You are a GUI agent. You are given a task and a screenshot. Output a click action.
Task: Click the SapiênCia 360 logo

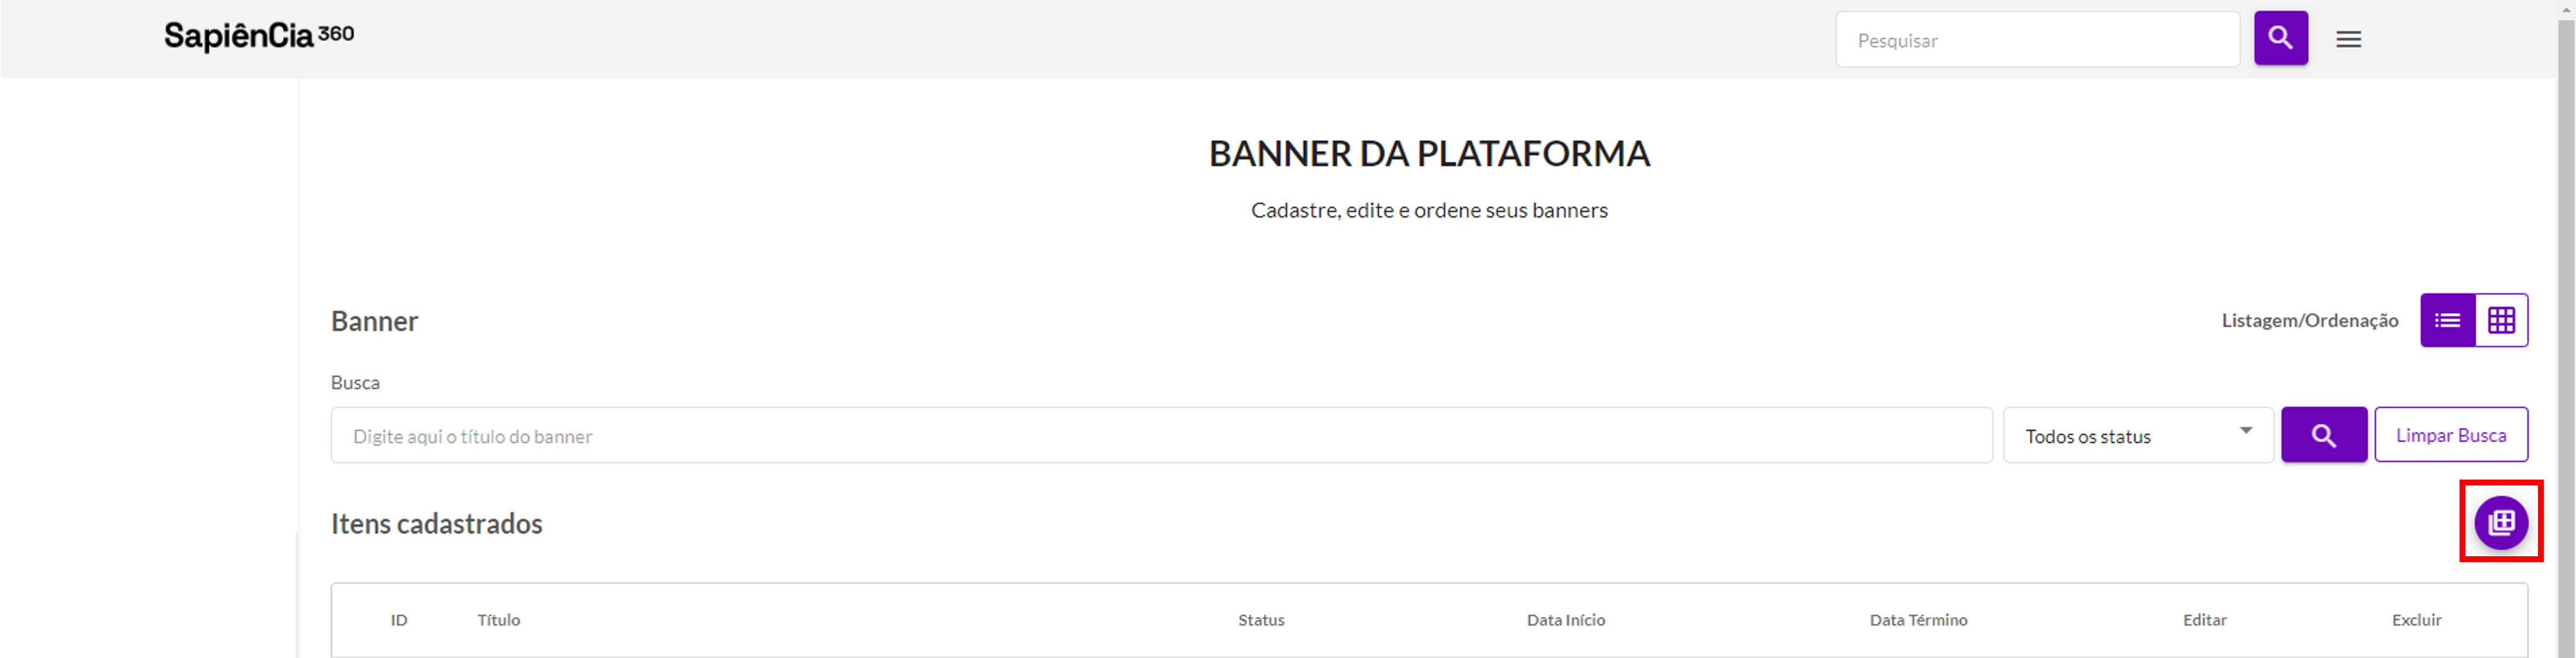pyautogui.click(x=259, y=36)
